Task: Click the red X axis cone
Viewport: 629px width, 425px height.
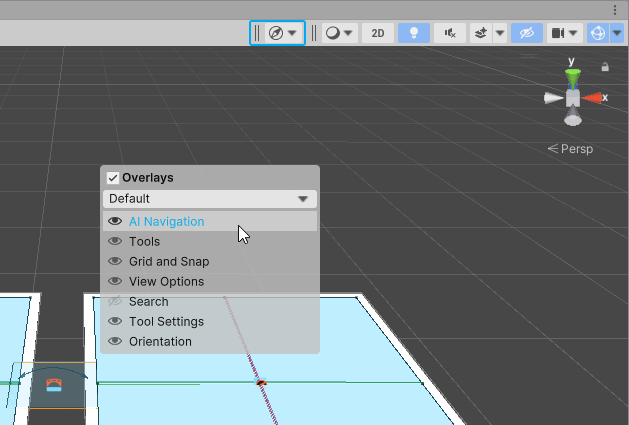Action: click(595, 98)
